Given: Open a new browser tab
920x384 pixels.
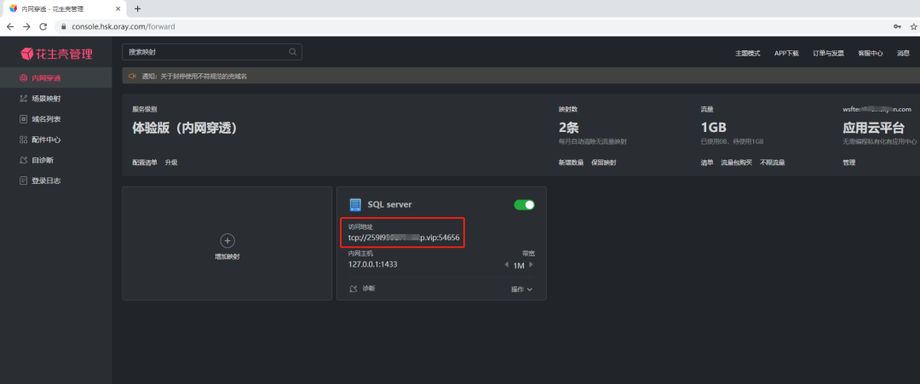Looking at the screenshot, I should (x=137, y=9).
